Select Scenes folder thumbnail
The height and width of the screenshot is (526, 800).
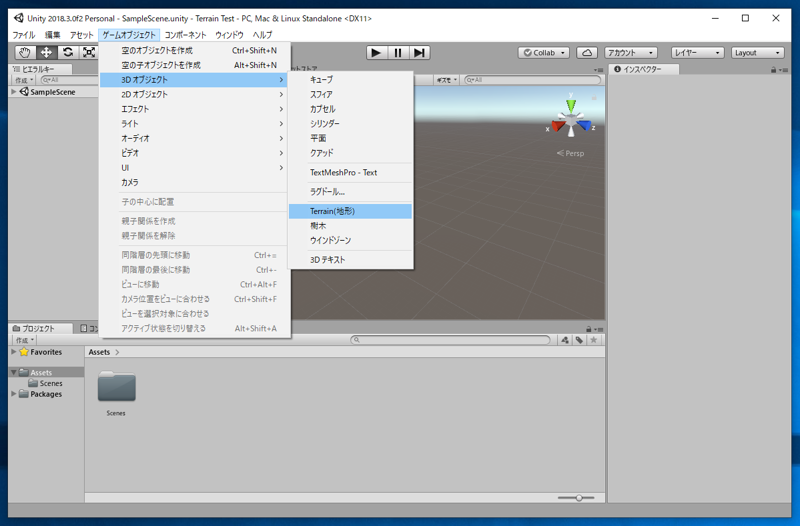click(x=116, y=386)
